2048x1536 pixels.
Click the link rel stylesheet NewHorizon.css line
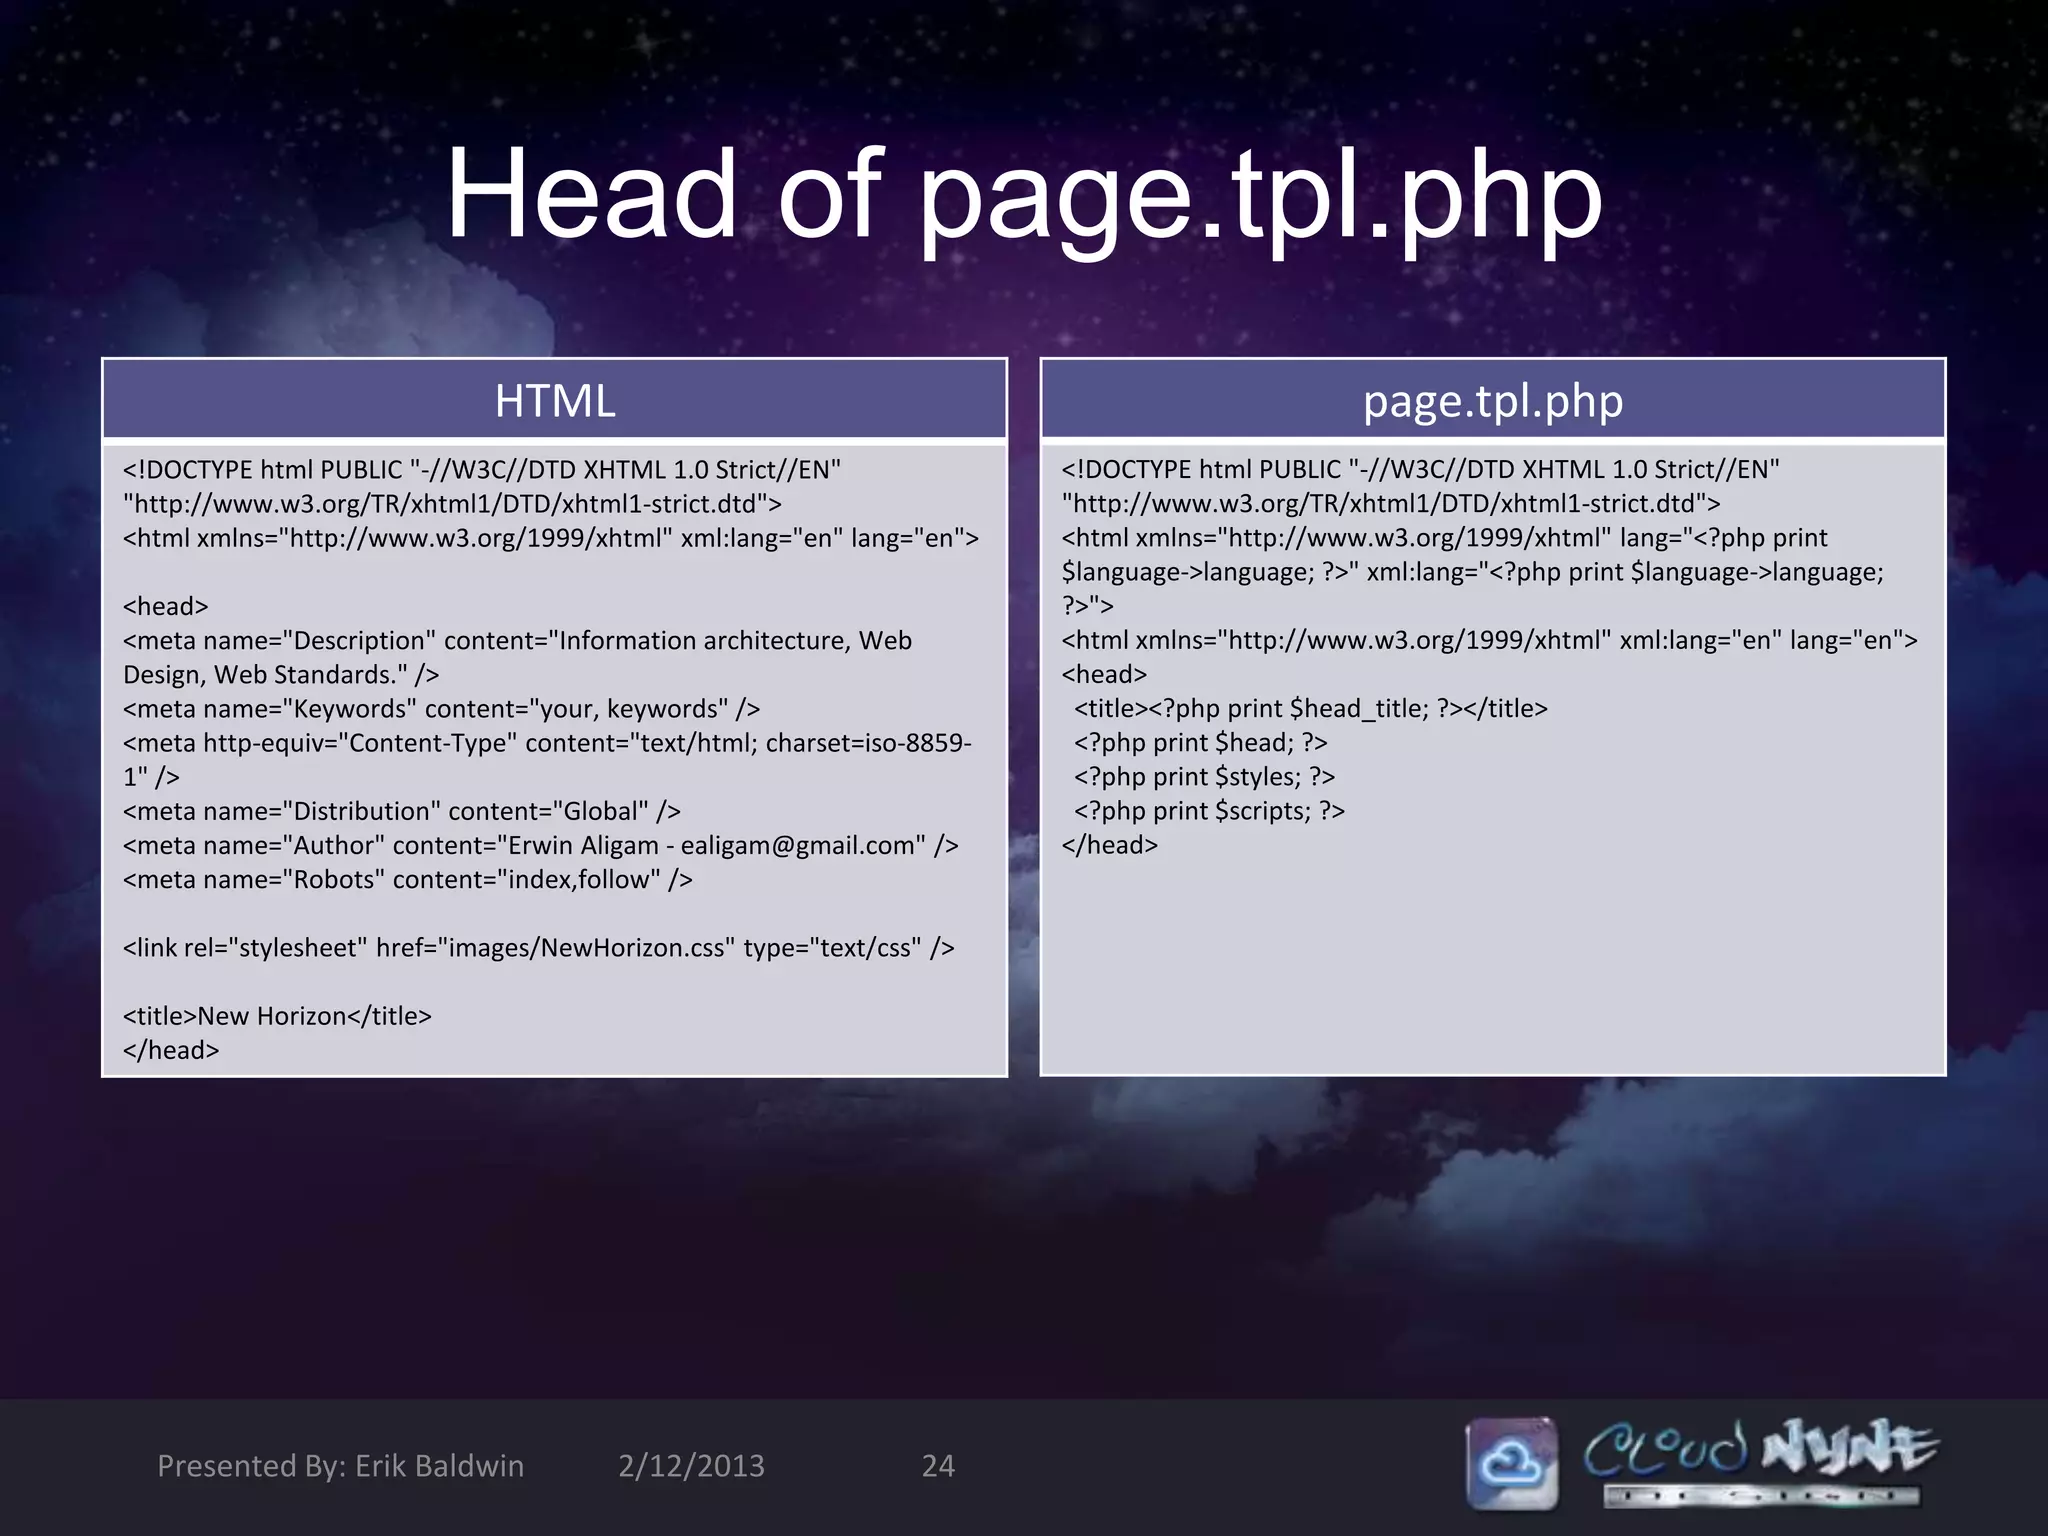click(x=539, y=947)
